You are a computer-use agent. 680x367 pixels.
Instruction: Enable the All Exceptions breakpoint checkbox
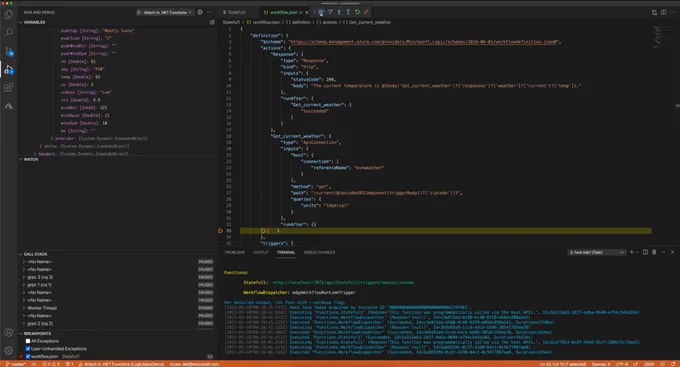tap(28, 341)
